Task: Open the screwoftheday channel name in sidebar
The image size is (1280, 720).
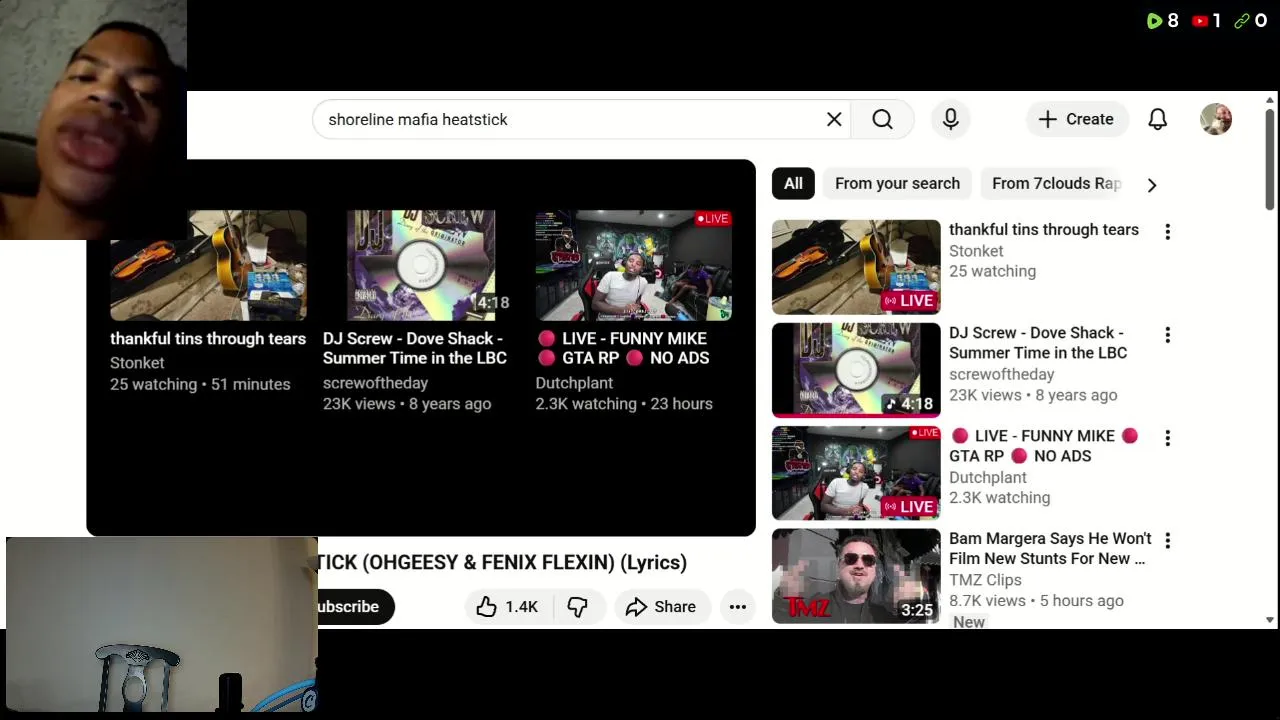Action: [1002, 374]
